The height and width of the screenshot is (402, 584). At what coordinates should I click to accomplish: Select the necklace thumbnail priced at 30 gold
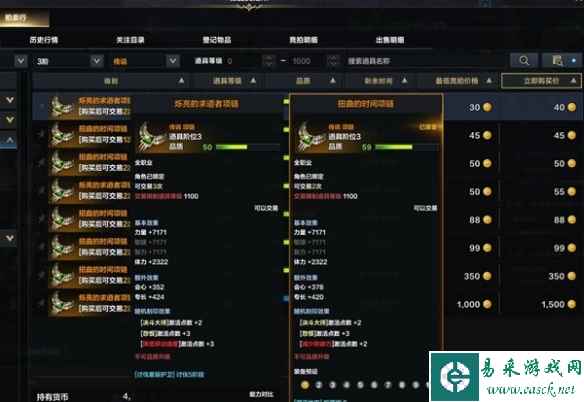point(62,107)
